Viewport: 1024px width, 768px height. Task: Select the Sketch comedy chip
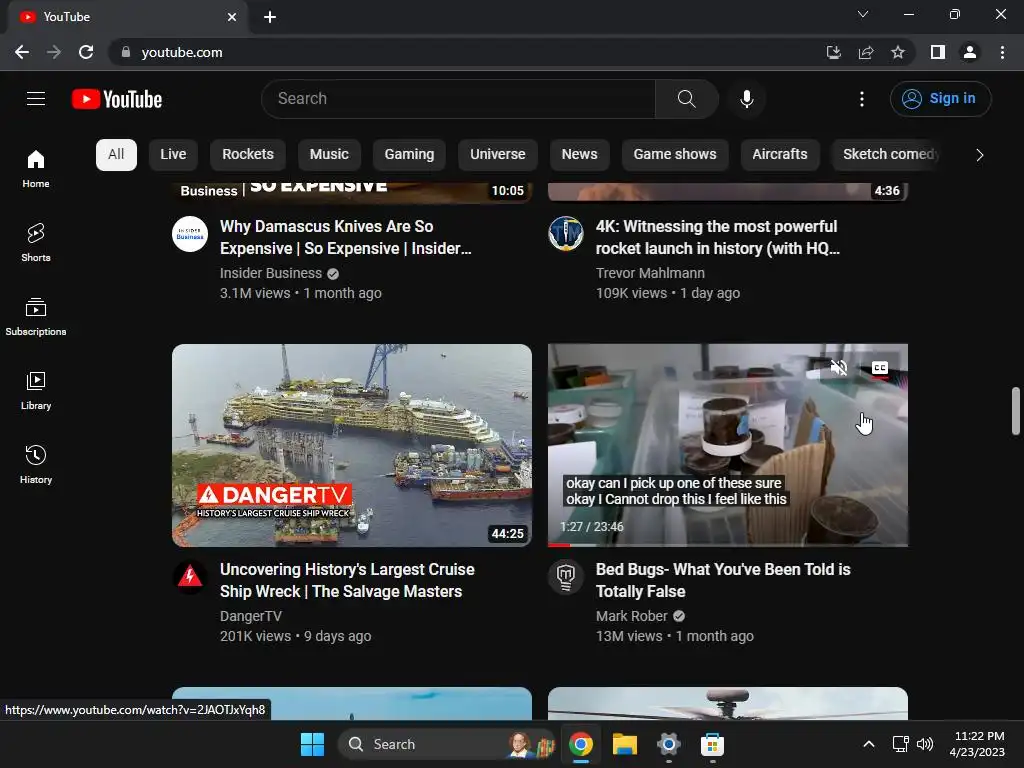(x=888, y=155)
